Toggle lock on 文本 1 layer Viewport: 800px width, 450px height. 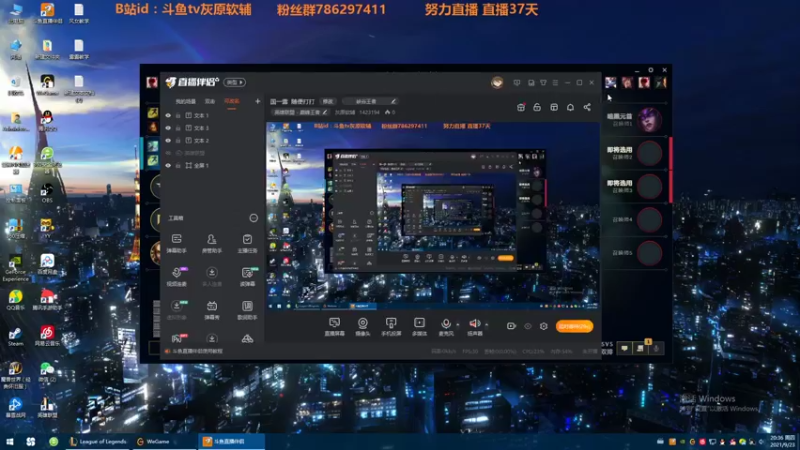click(178, 115)
